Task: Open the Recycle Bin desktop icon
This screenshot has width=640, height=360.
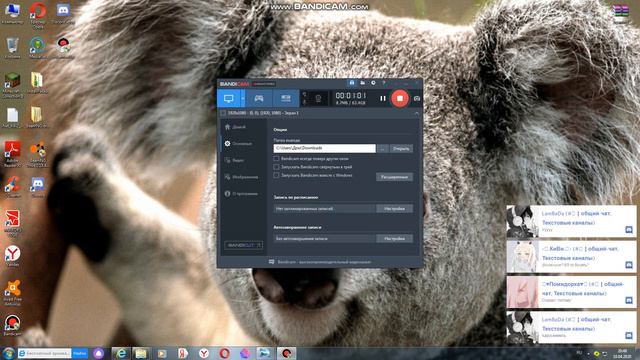Action: tap(12, 47)
